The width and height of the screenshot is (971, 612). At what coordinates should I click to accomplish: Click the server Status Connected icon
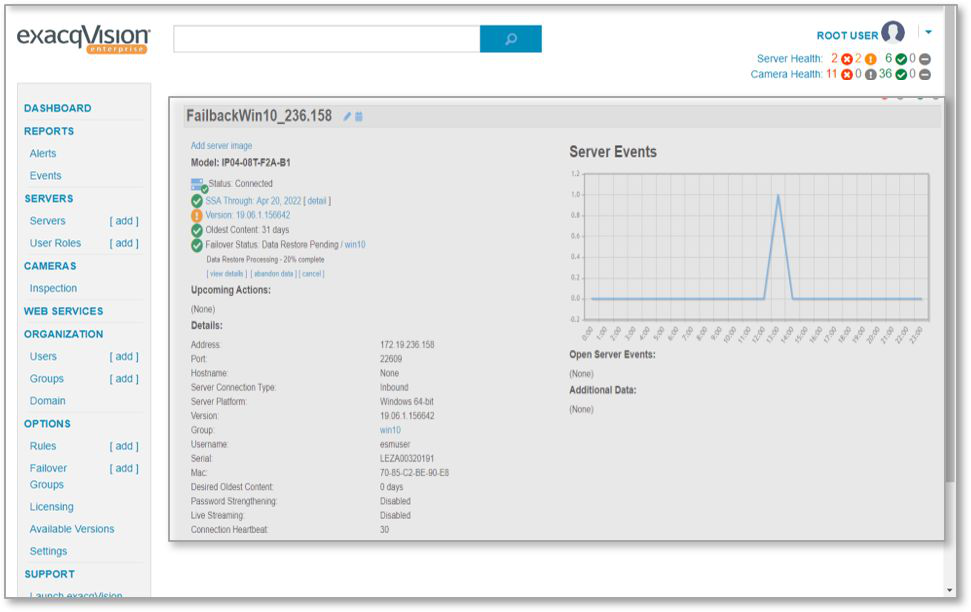(x=199, y=185)
